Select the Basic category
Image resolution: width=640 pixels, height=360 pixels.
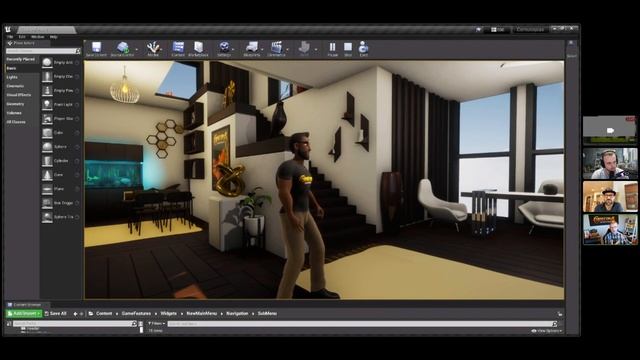[x=11, y=68]
